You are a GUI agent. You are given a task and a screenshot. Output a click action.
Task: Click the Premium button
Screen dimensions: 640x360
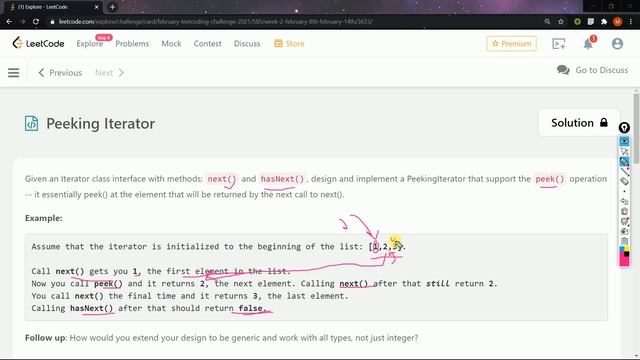511,44
